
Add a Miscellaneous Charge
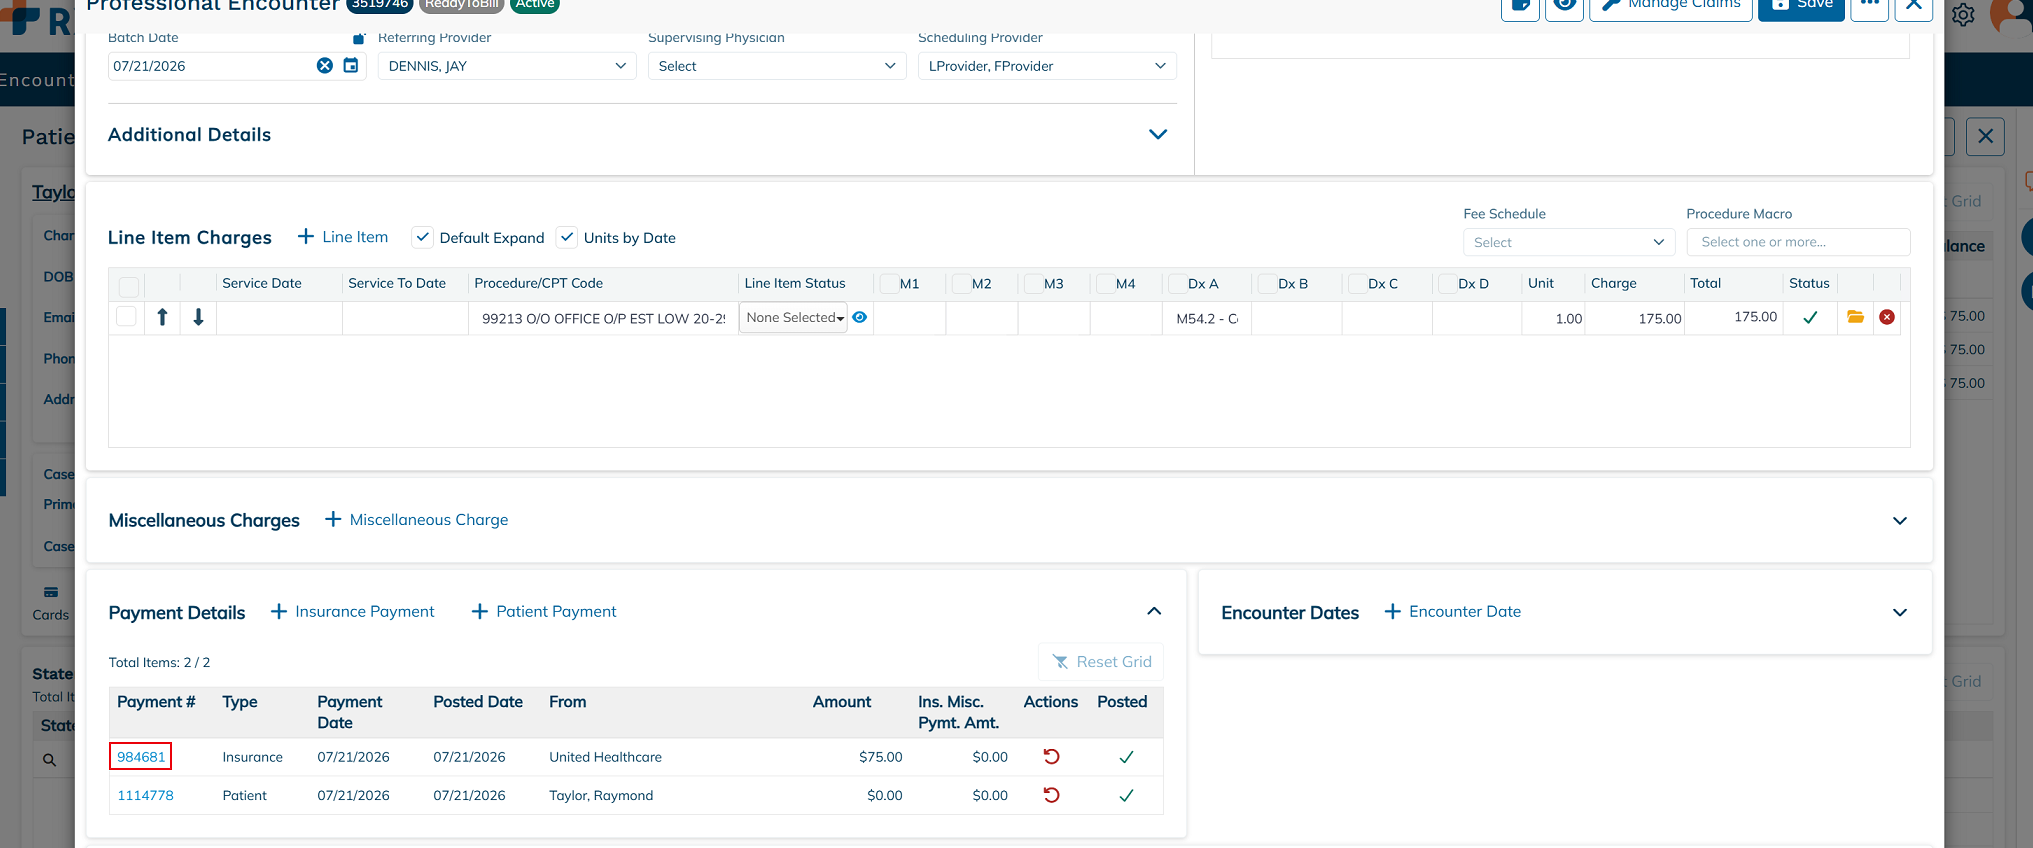click(x=417, y=520)
